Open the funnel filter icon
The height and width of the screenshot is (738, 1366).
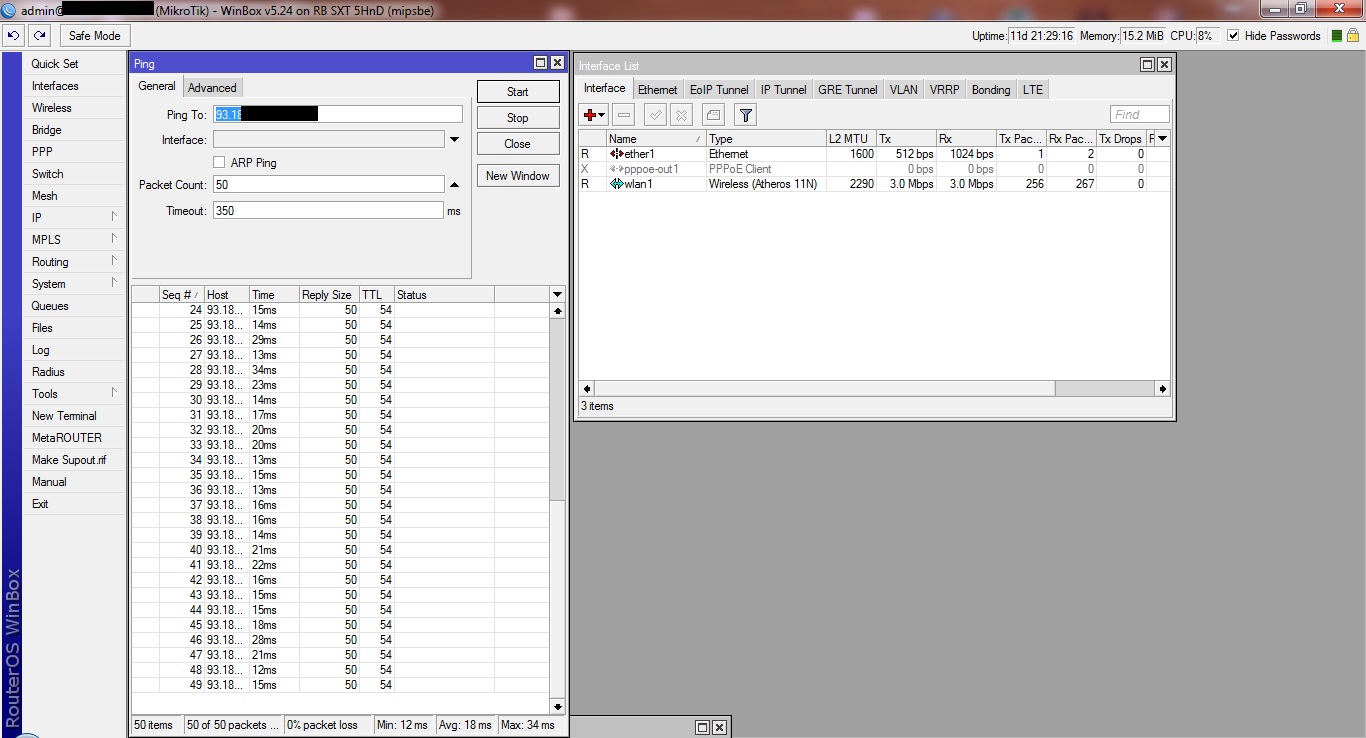(x=745, y=115)
